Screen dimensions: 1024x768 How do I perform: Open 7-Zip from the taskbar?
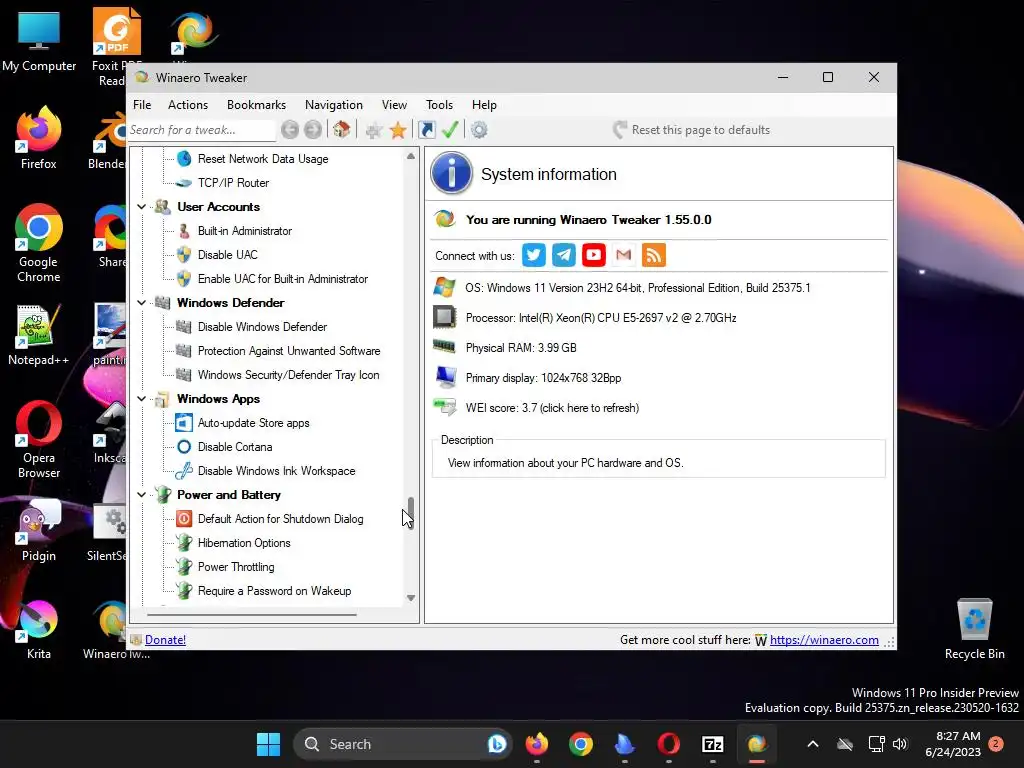[x=712, y=744]
